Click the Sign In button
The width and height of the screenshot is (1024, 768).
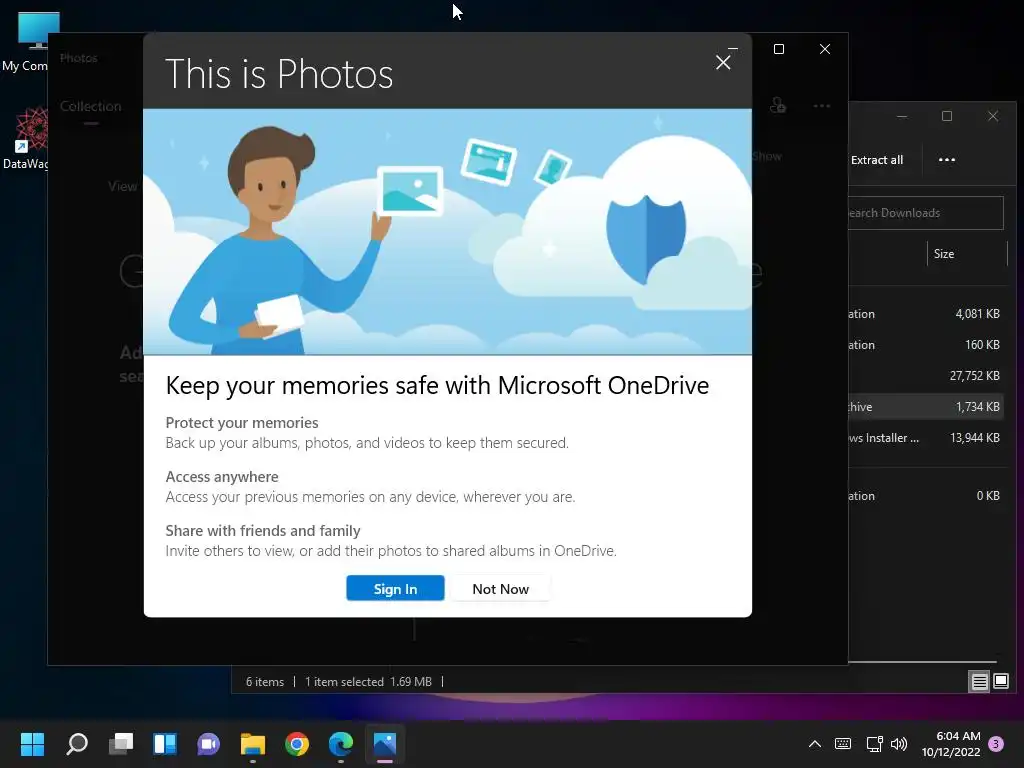[395, 588]
